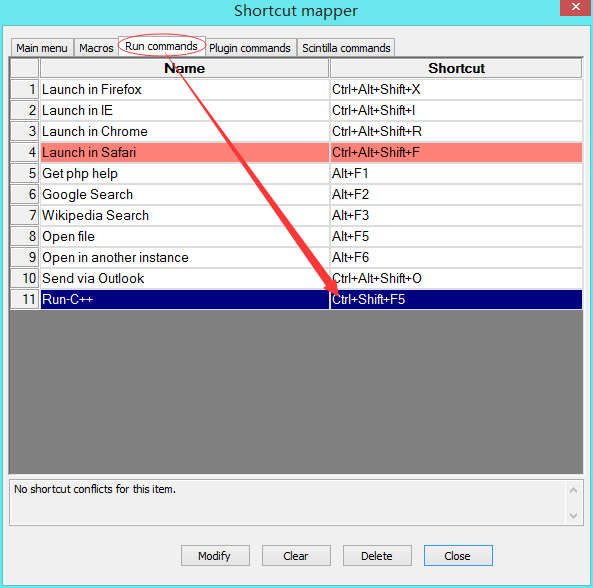Click the Close button at bottom
Screen dimensions: 593x588
458,555
